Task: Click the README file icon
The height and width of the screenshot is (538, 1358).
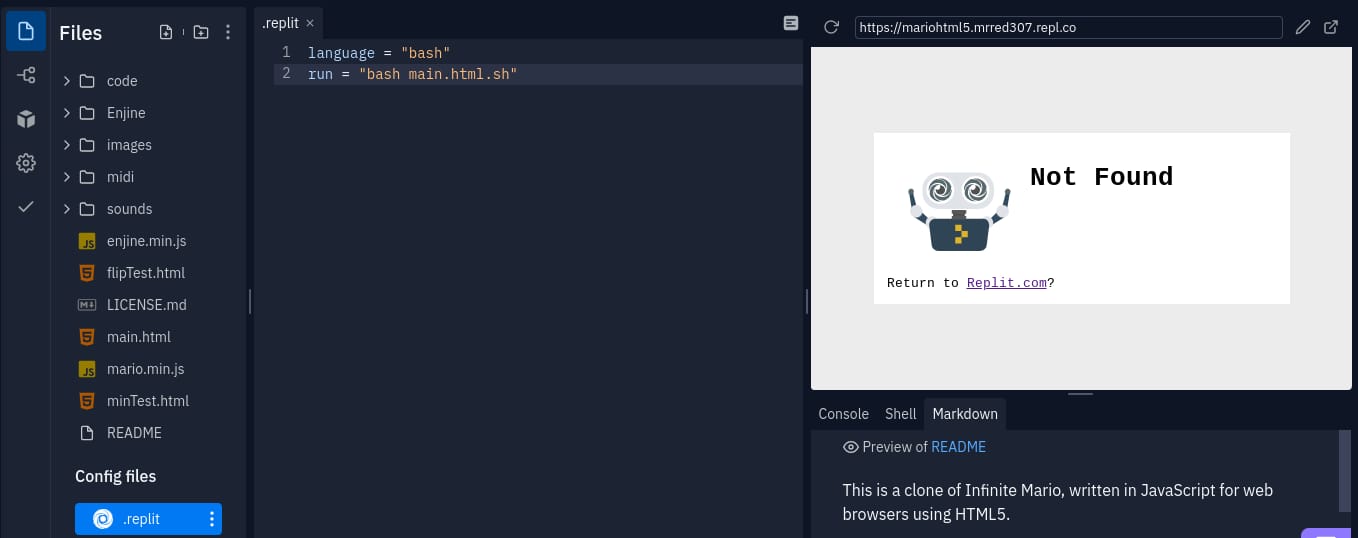Action: 87,433
